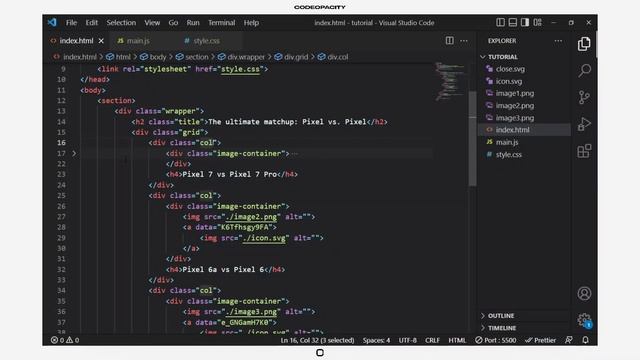Viewport: 640px width, 360px height.
Task: Open the Search view in the activity bar
Action: (x=584, y=71)
